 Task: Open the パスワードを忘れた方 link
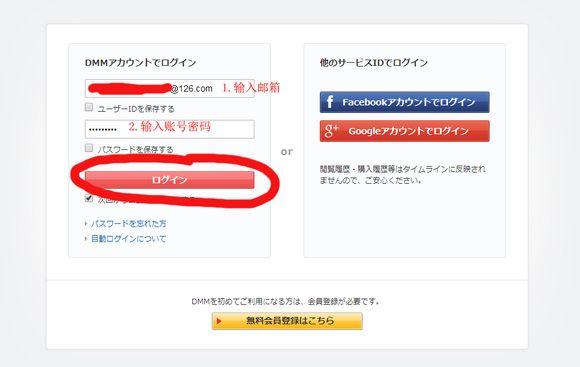(129, 223)
